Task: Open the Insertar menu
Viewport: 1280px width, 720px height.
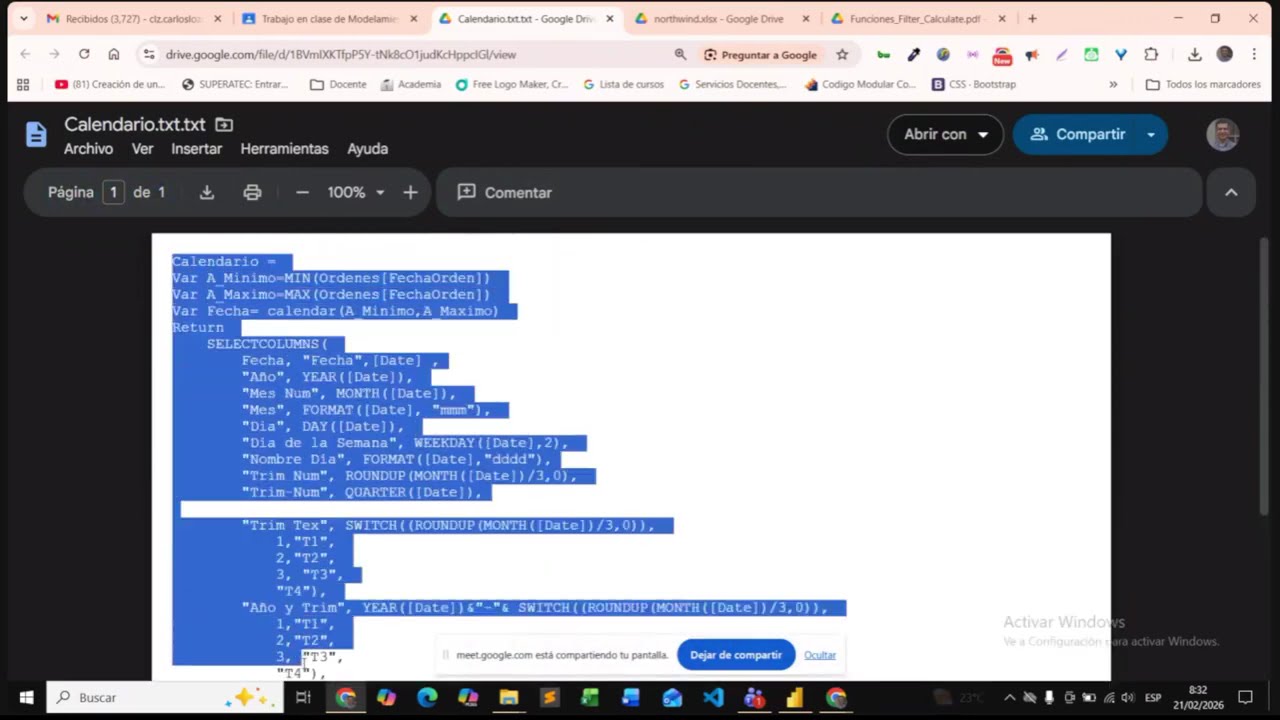Action: (x=196, y=148)
